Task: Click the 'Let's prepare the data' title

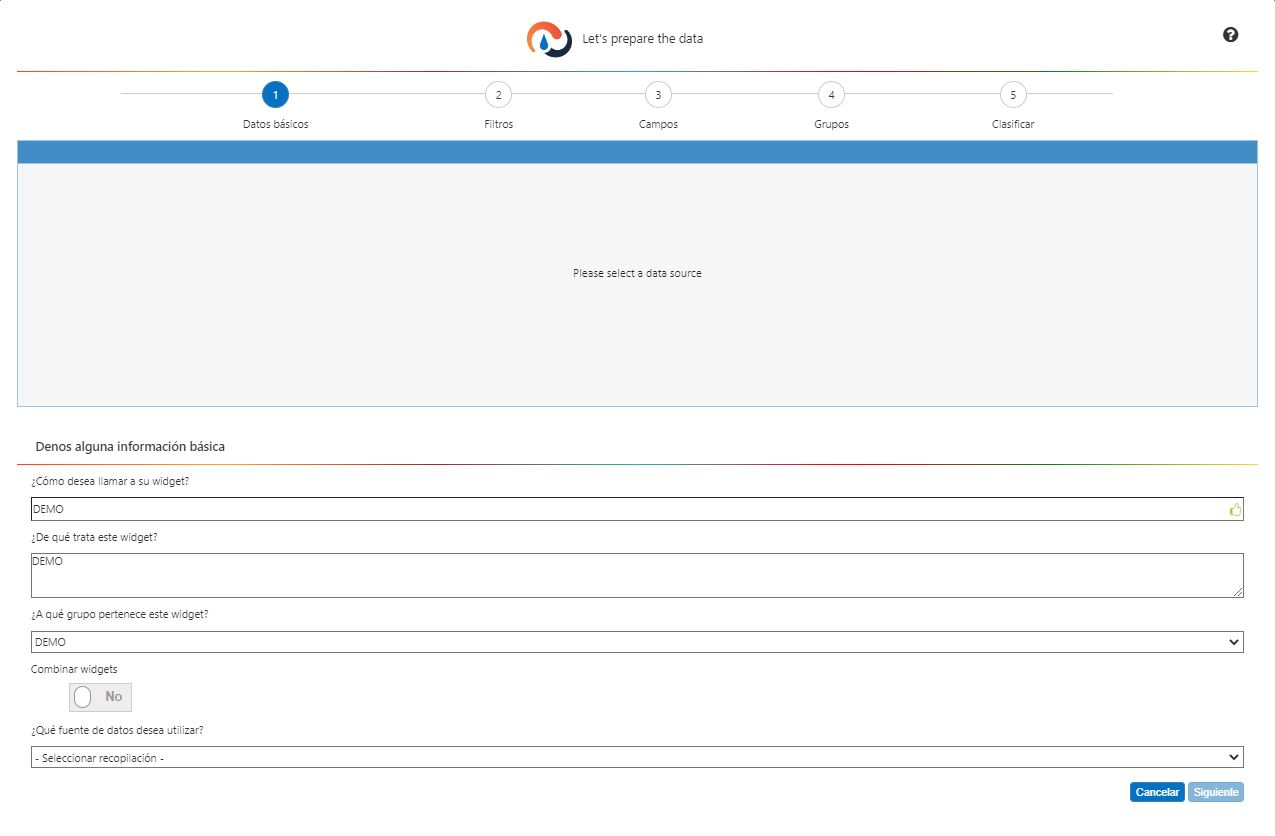Action: point(642,39)
